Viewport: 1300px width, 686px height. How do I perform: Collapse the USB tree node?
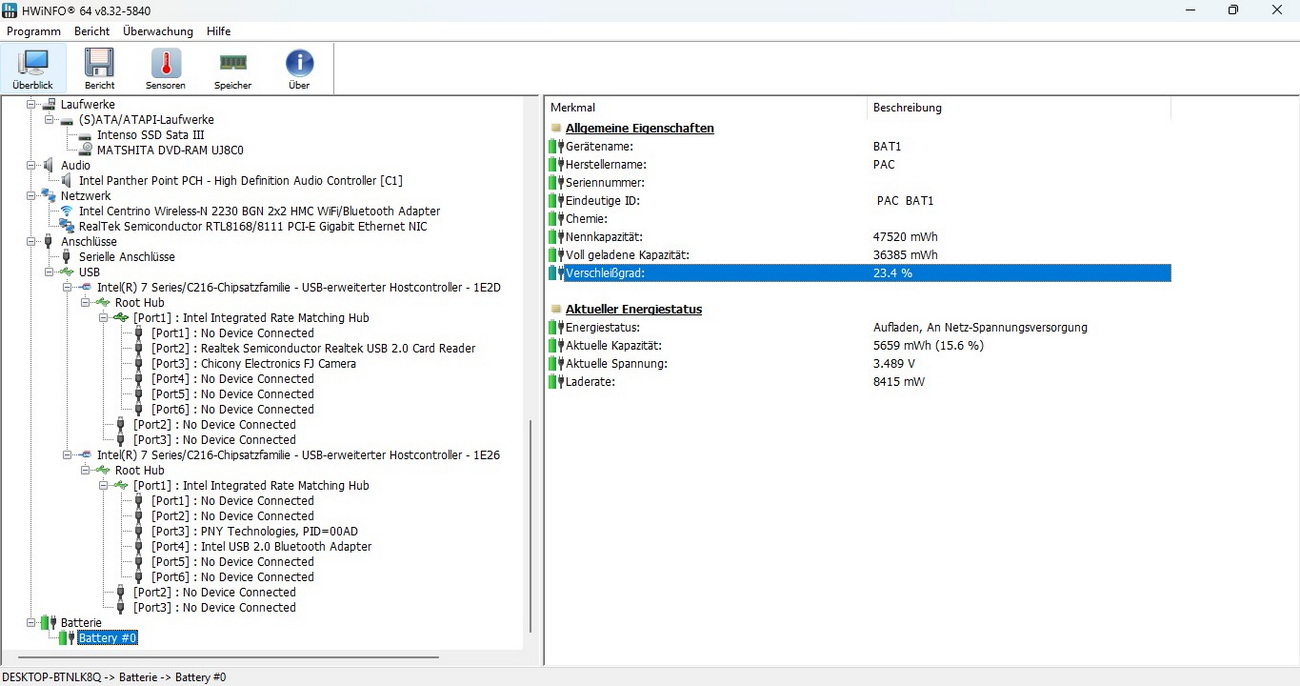49,272
